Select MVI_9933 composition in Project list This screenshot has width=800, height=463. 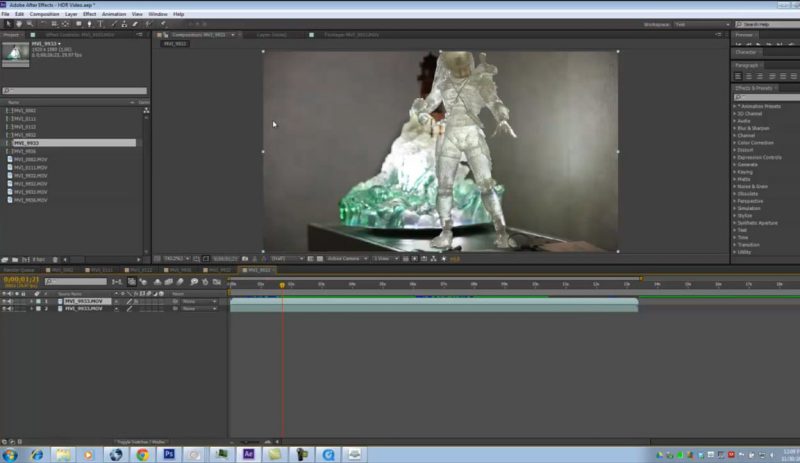[26, 143]
